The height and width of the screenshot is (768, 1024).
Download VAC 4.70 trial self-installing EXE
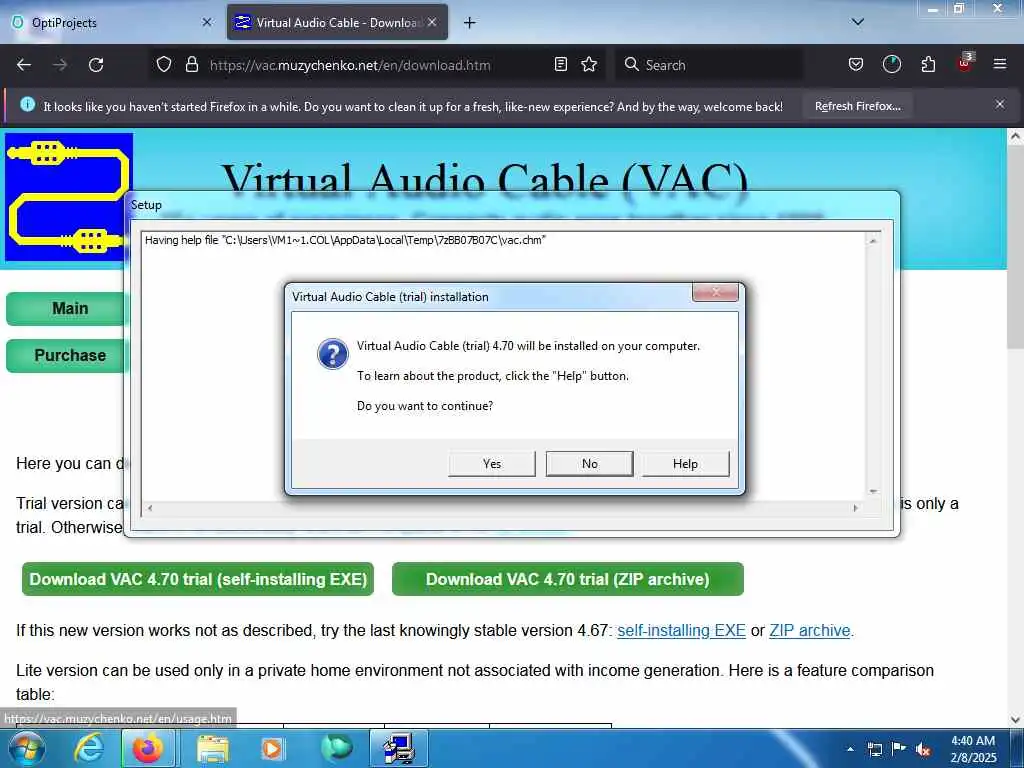pos(198,579)
